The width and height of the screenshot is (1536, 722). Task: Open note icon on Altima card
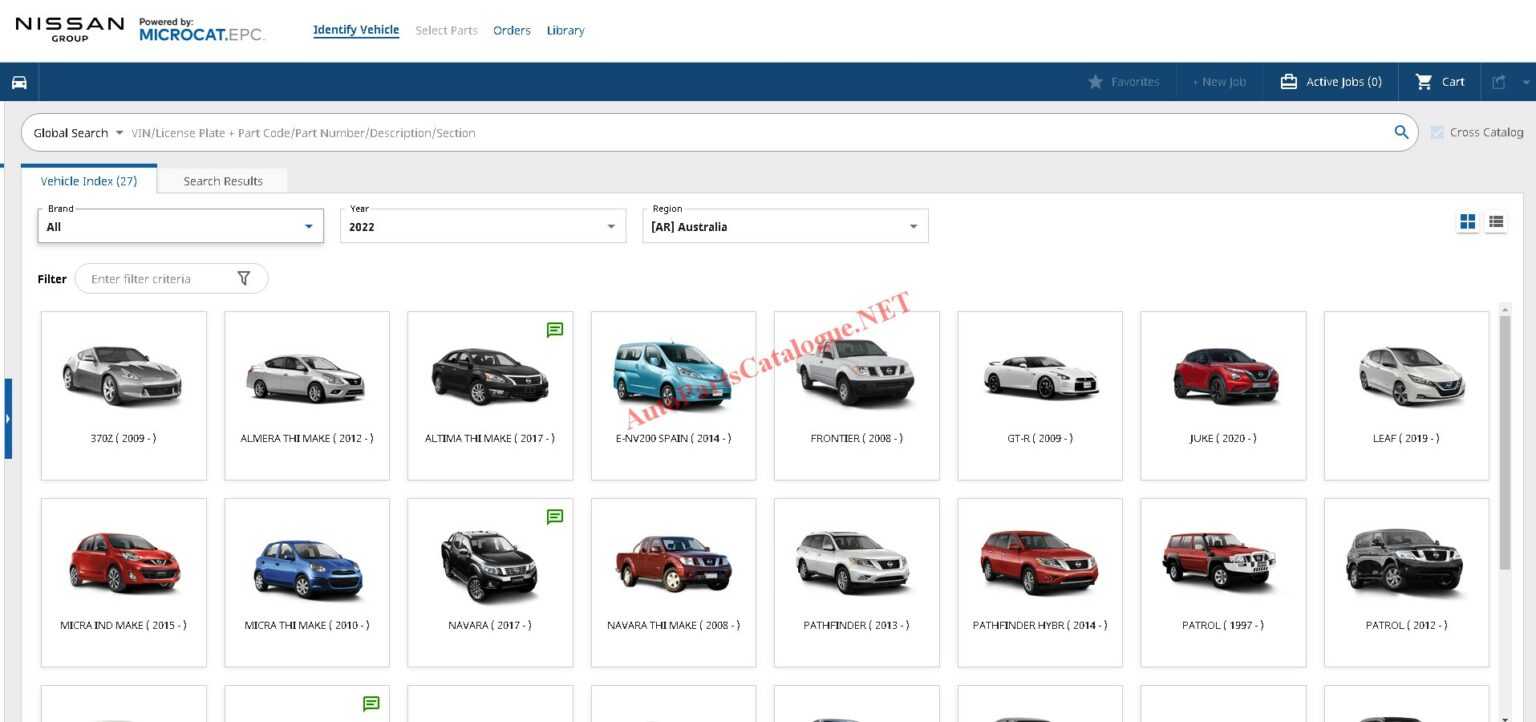coord(555,329)
